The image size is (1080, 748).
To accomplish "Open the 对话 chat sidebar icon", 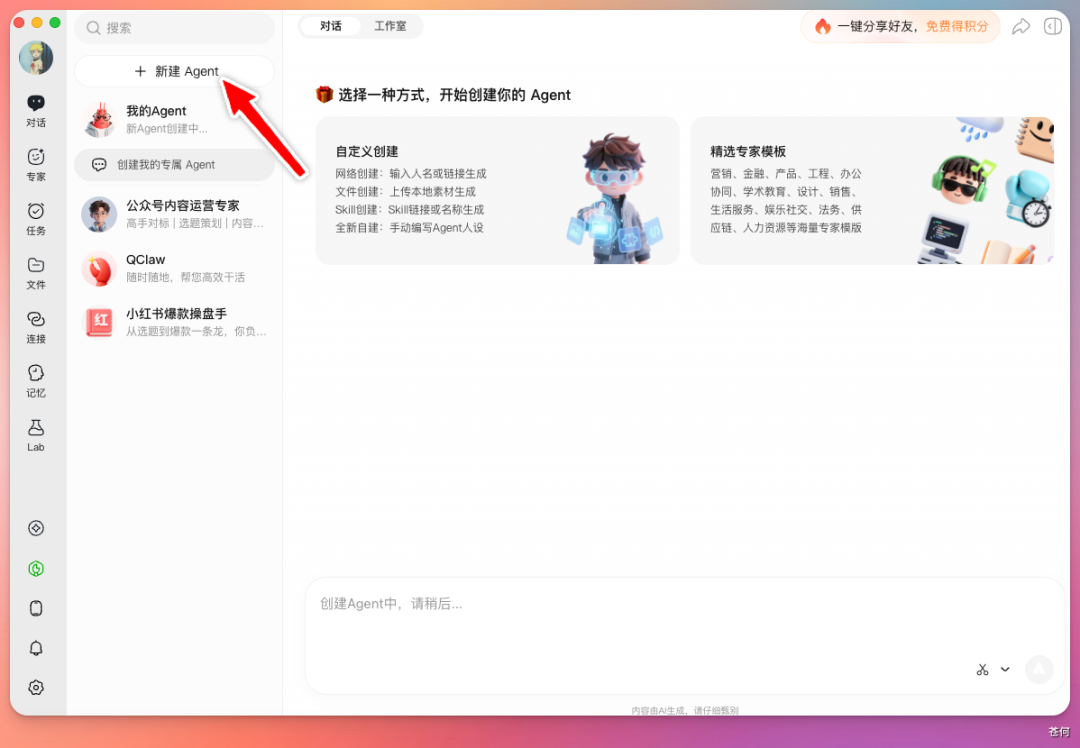I will [36, 111].
